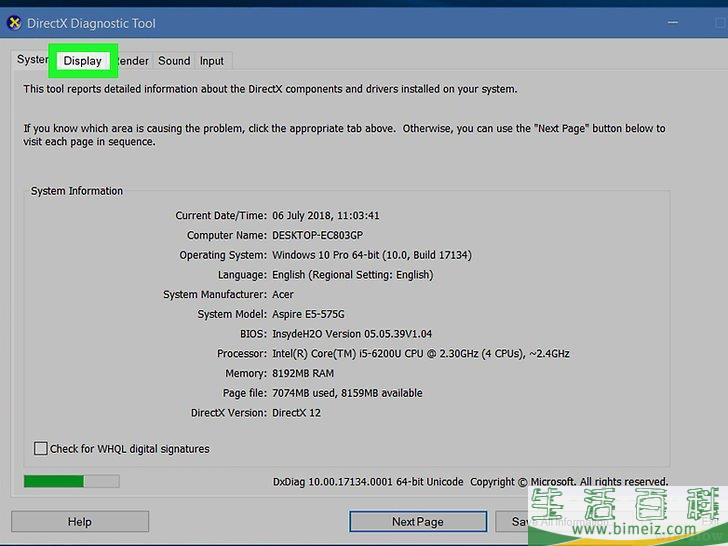Viewport: 728px width, 546px height.
Task: Enable Check for WHQL digital signatures
Action: (x=41, y=449)
